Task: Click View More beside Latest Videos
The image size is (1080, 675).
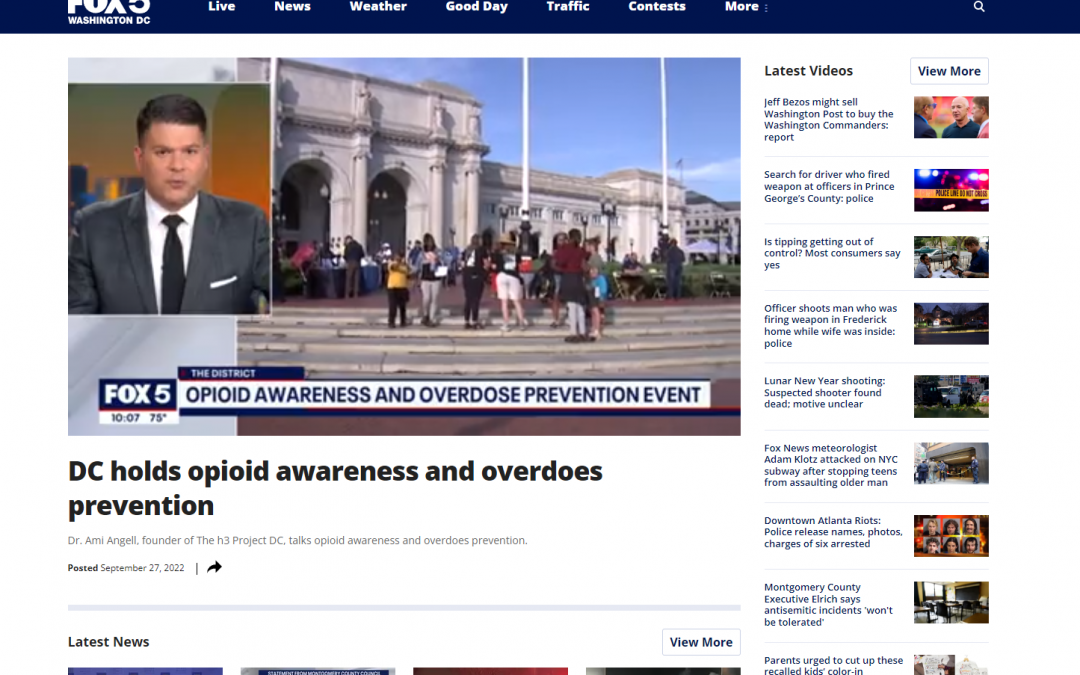Action: tap(948, 71)
